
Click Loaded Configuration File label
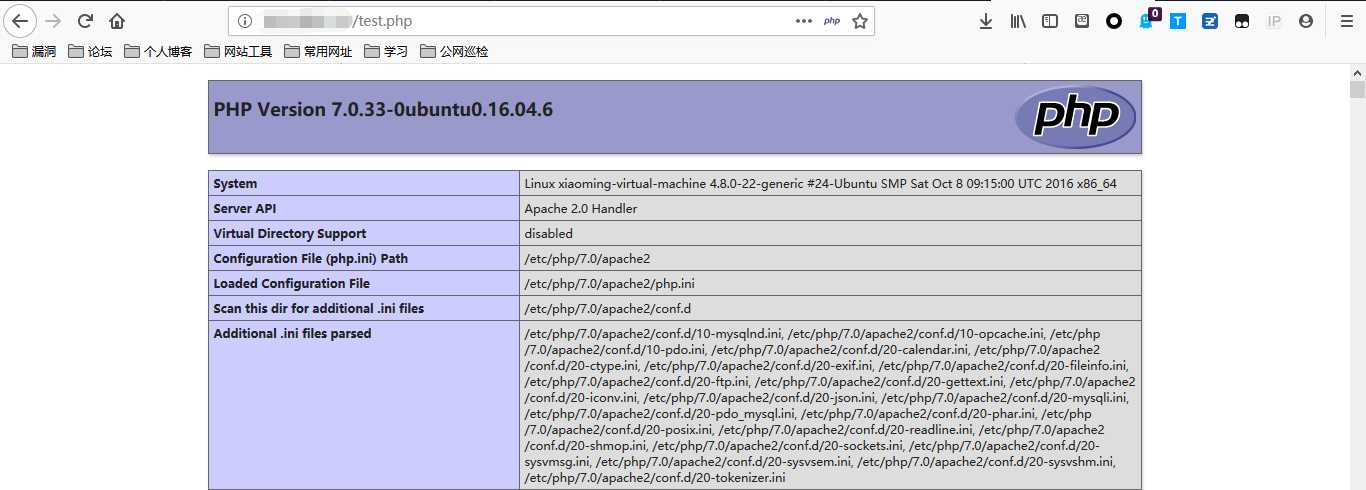click(292, 284)
